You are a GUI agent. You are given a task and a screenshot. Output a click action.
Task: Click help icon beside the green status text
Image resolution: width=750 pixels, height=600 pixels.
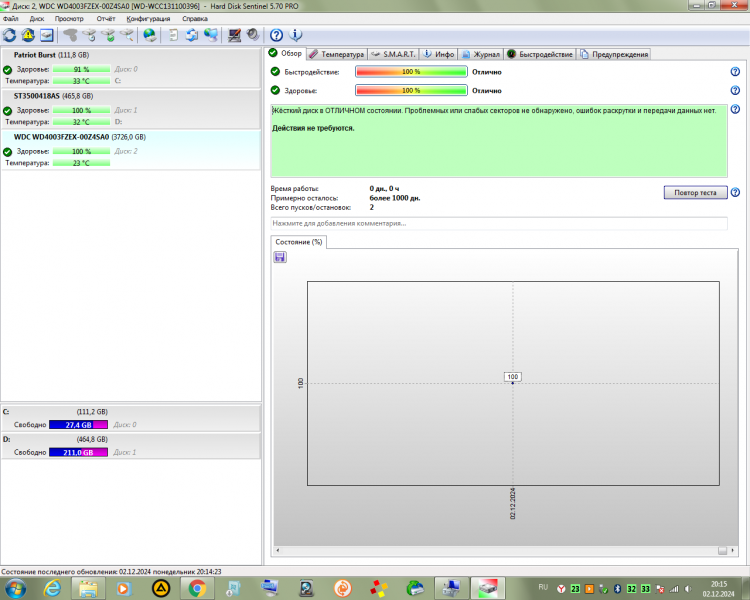click(x=735, y=109)
